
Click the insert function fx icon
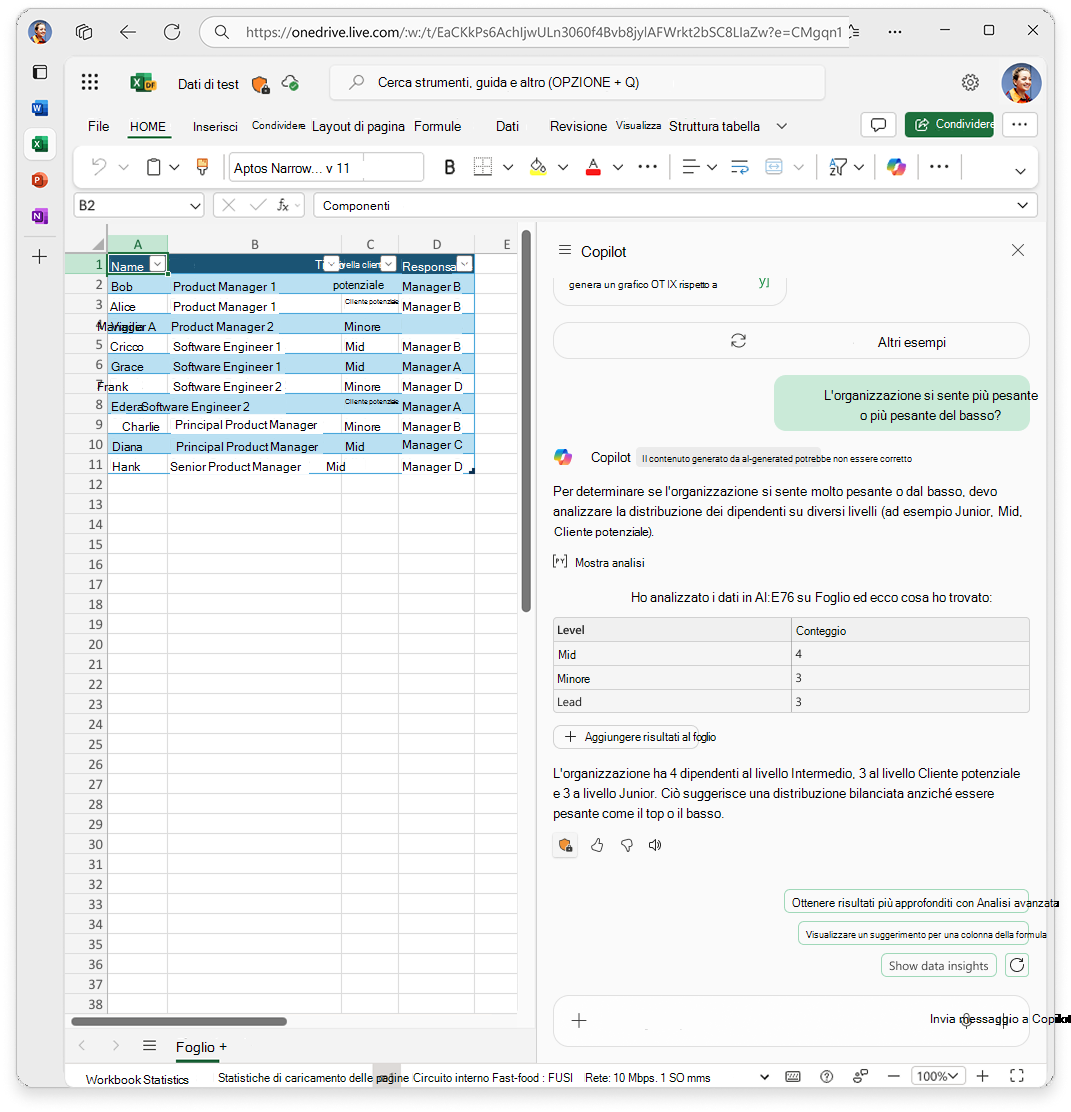click(282, 206)
